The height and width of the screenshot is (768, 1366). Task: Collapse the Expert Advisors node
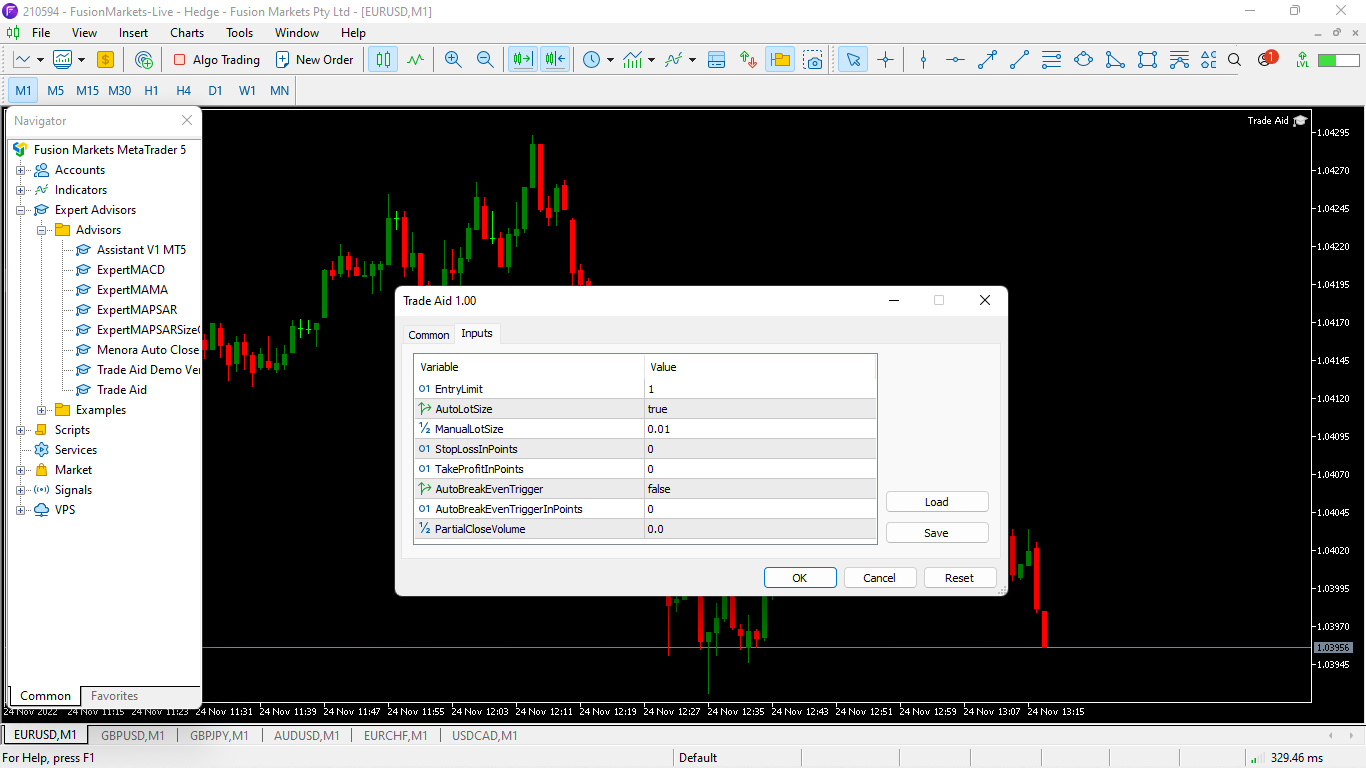(x=20, y=210)
